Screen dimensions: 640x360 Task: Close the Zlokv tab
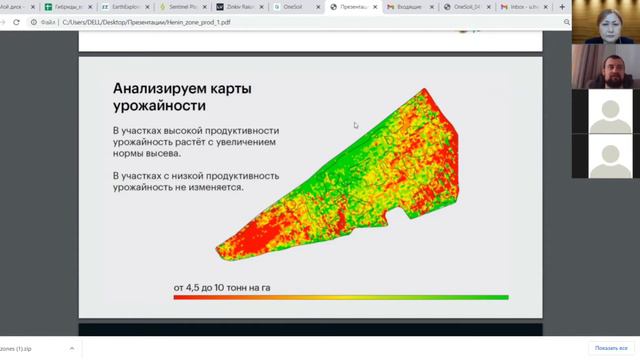[261, 7]
